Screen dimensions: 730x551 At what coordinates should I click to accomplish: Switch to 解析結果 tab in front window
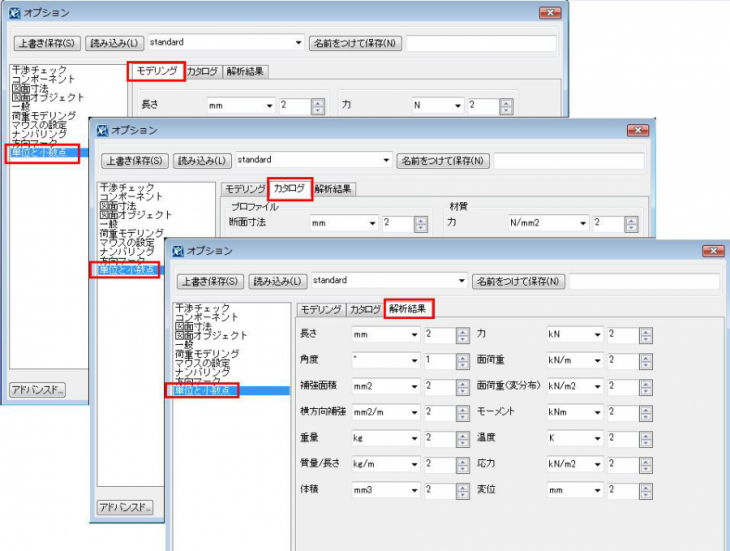408,309
